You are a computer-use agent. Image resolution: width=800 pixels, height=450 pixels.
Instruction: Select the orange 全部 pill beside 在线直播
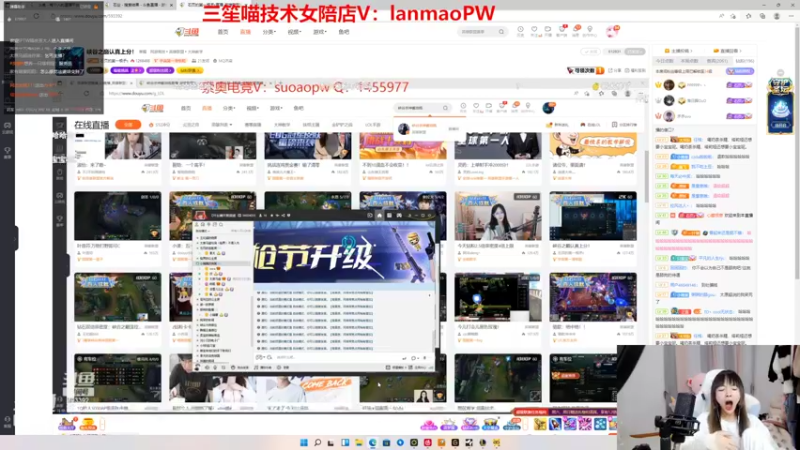[128, 124]
